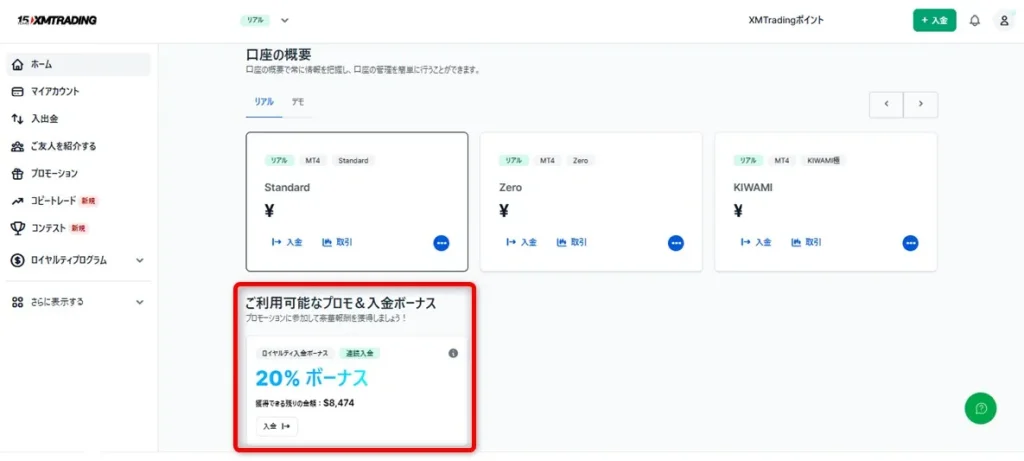The height and width of the screenshot is (461, 1024).
Task: Click the XMTrading logo
Action: 57,20
